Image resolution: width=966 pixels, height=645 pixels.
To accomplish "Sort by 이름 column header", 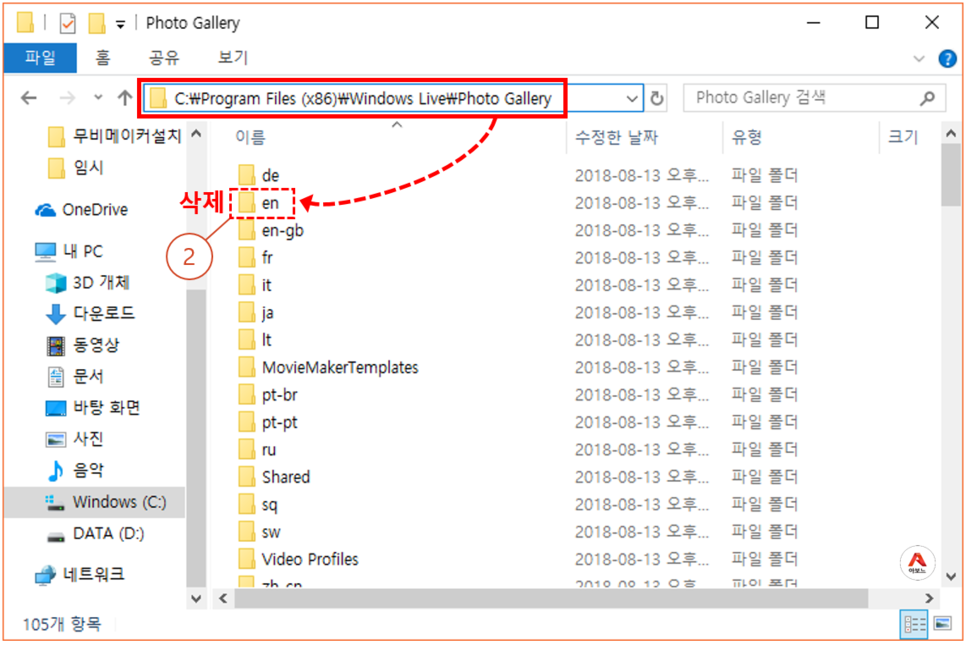I will coord(250,137).
